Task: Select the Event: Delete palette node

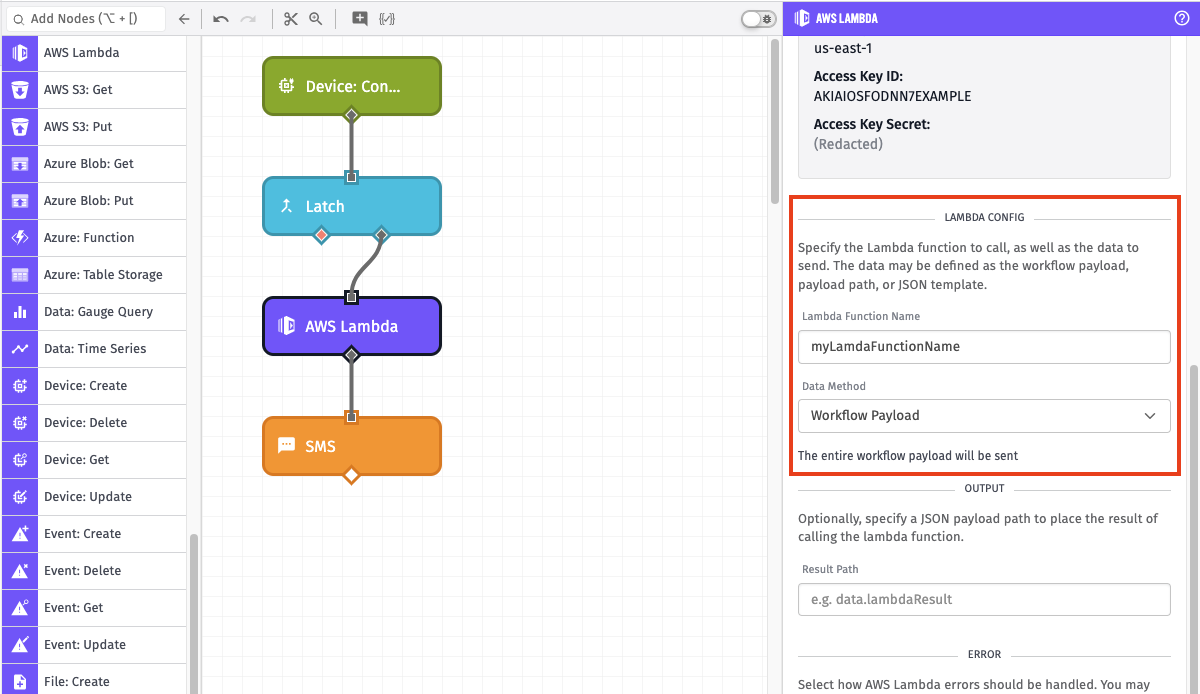Action: 94,570
